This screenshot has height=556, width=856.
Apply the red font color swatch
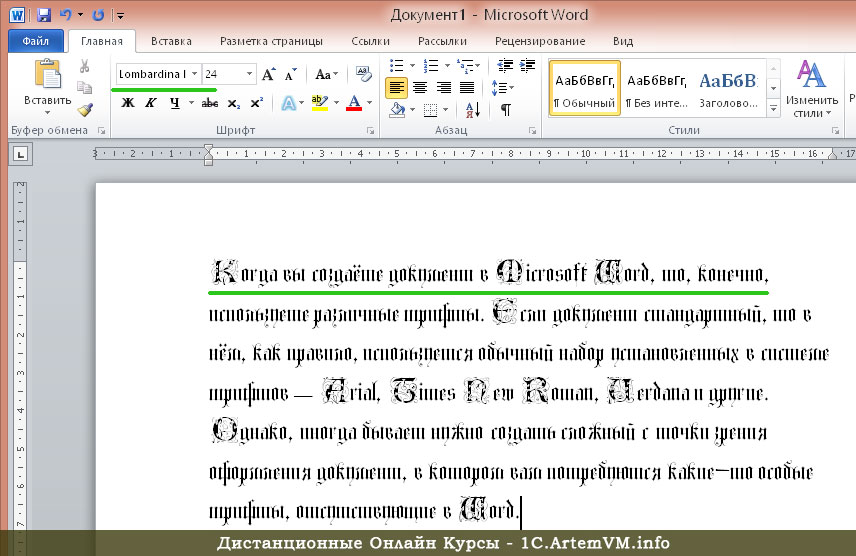(353, 103)
